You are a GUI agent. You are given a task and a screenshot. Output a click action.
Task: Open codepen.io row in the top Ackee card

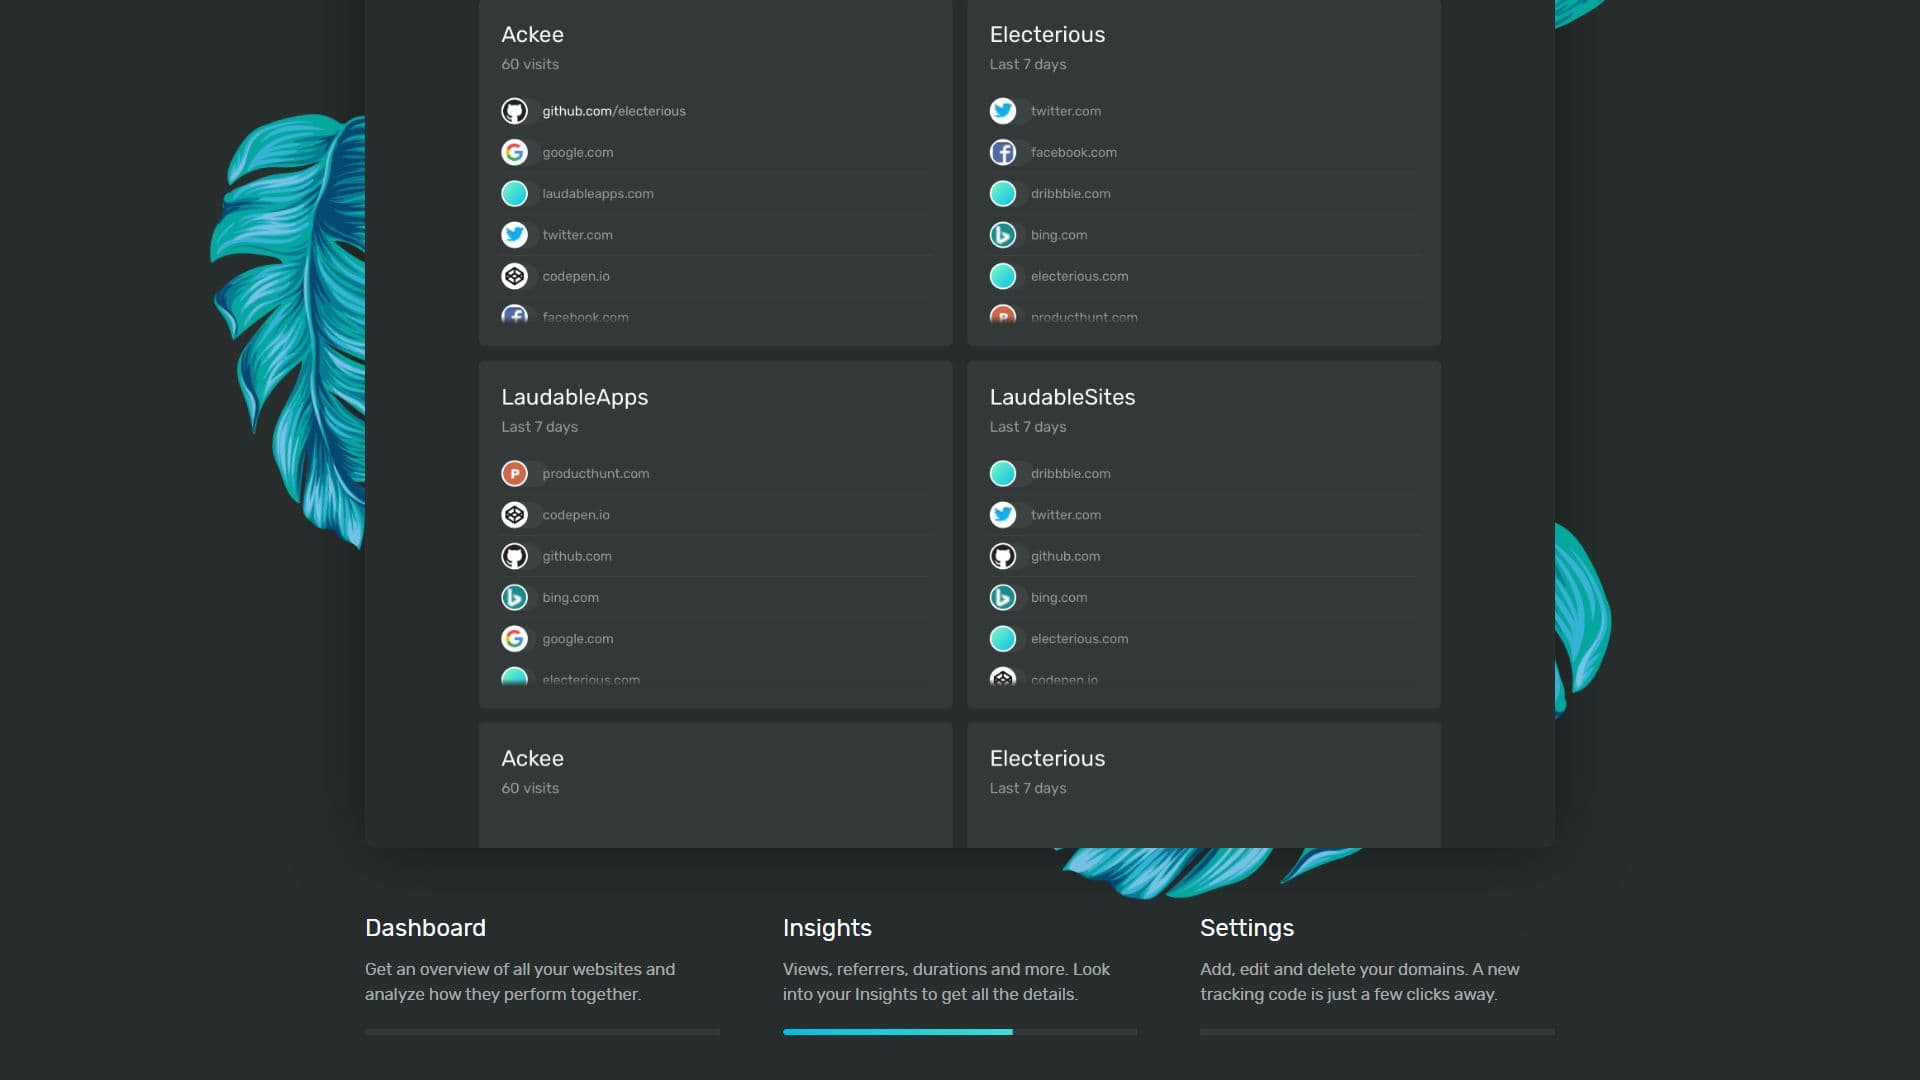click(715, 276)
